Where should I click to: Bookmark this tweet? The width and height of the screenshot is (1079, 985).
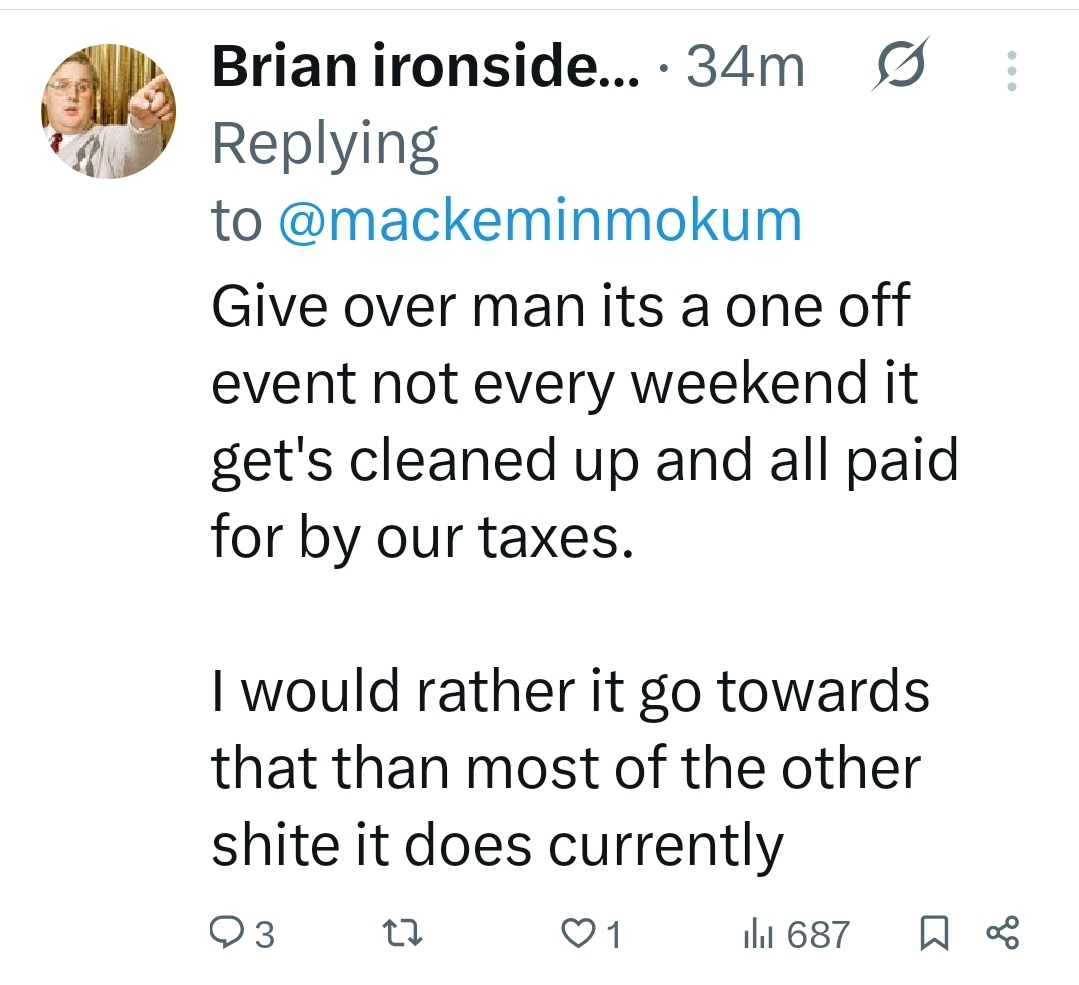[934, 934]
